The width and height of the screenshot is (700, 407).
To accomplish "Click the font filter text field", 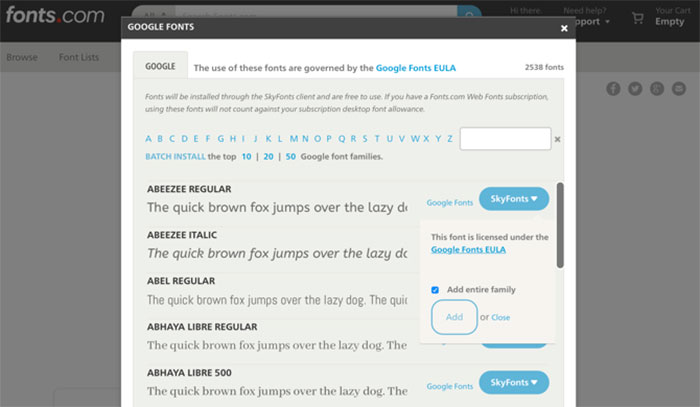I will point(505,139).
